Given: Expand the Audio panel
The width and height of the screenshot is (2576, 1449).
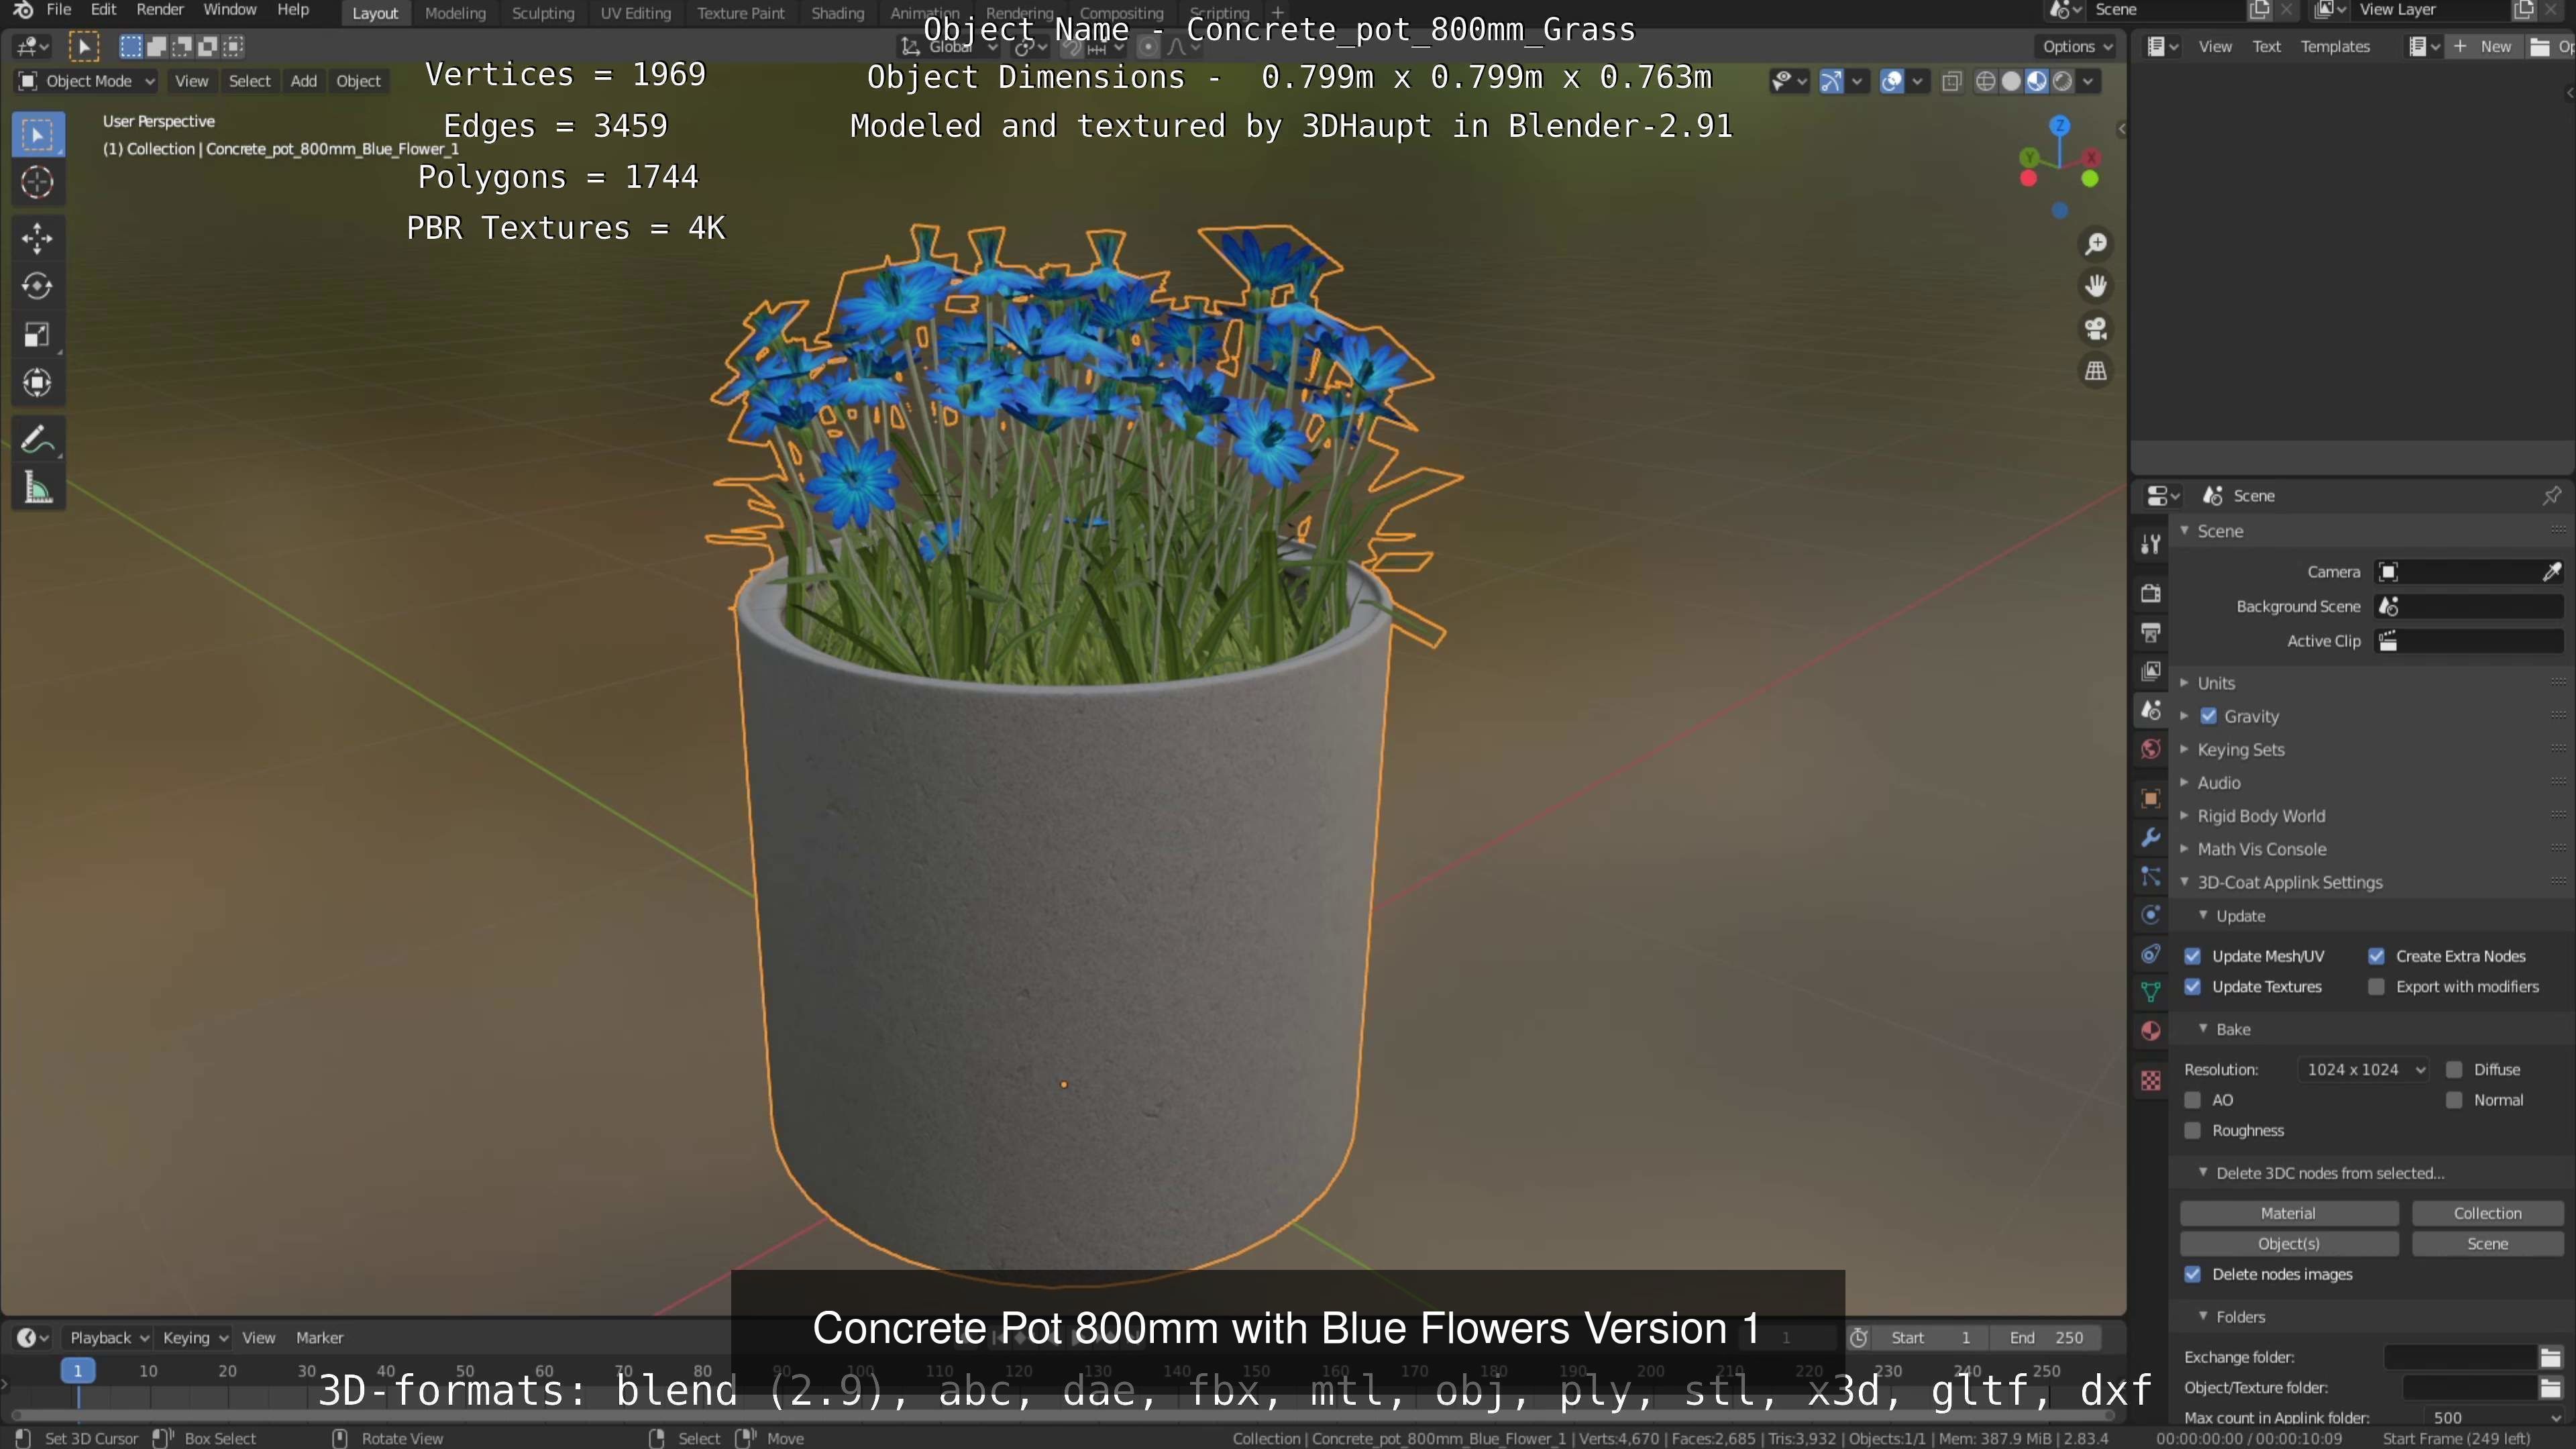Looking at the screenshot, I should click(2218, 783).
